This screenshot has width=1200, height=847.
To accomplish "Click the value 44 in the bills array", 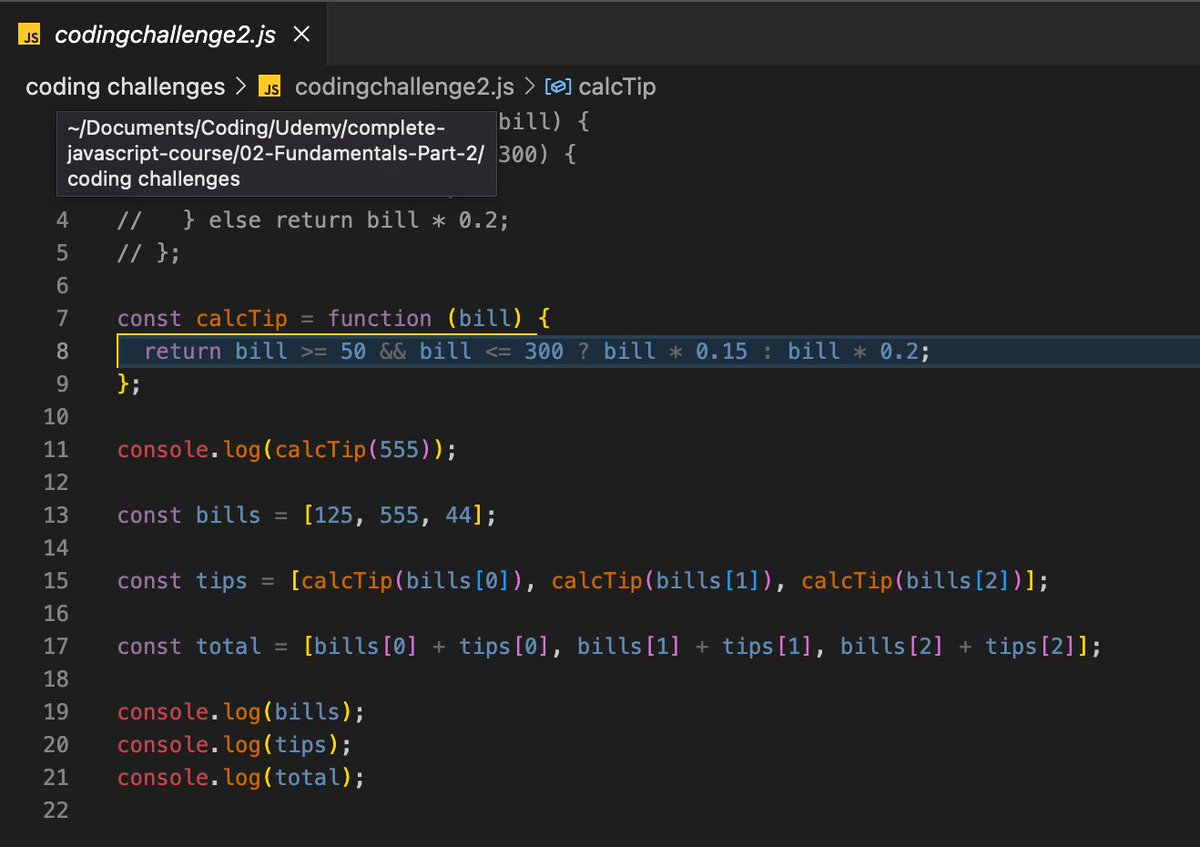I will click(x=459, y=515).
